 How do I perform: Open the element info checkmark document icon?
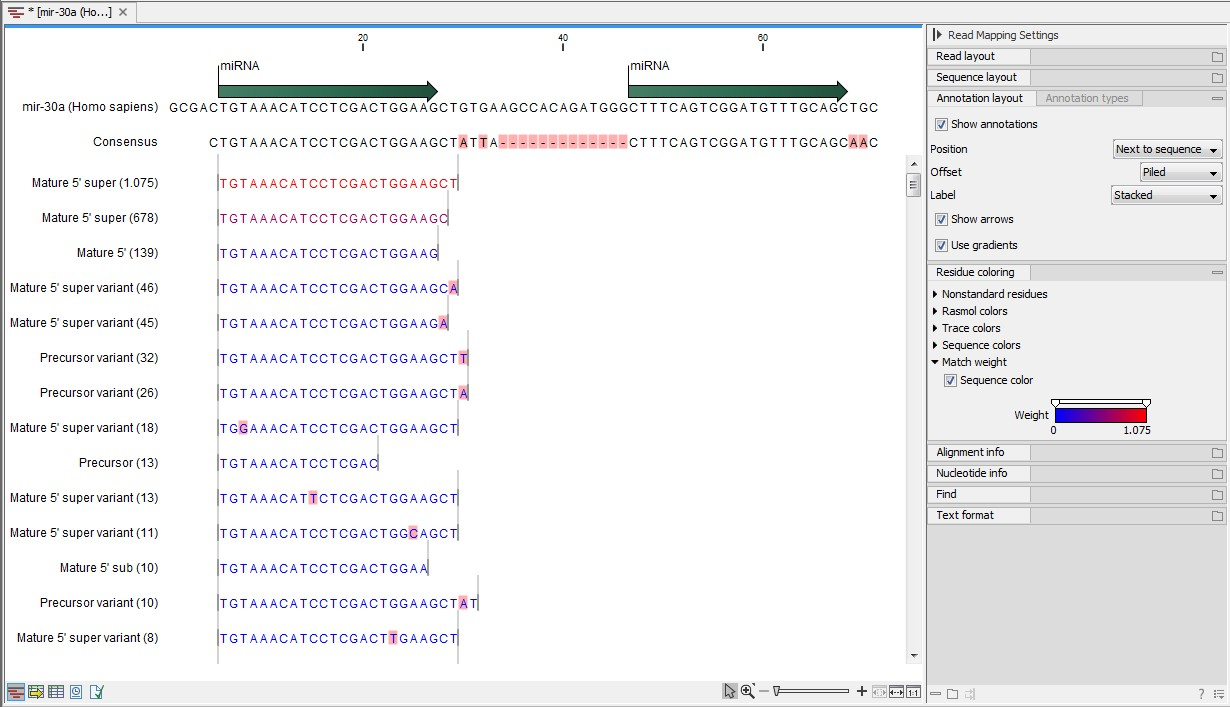tap(97, 692)
